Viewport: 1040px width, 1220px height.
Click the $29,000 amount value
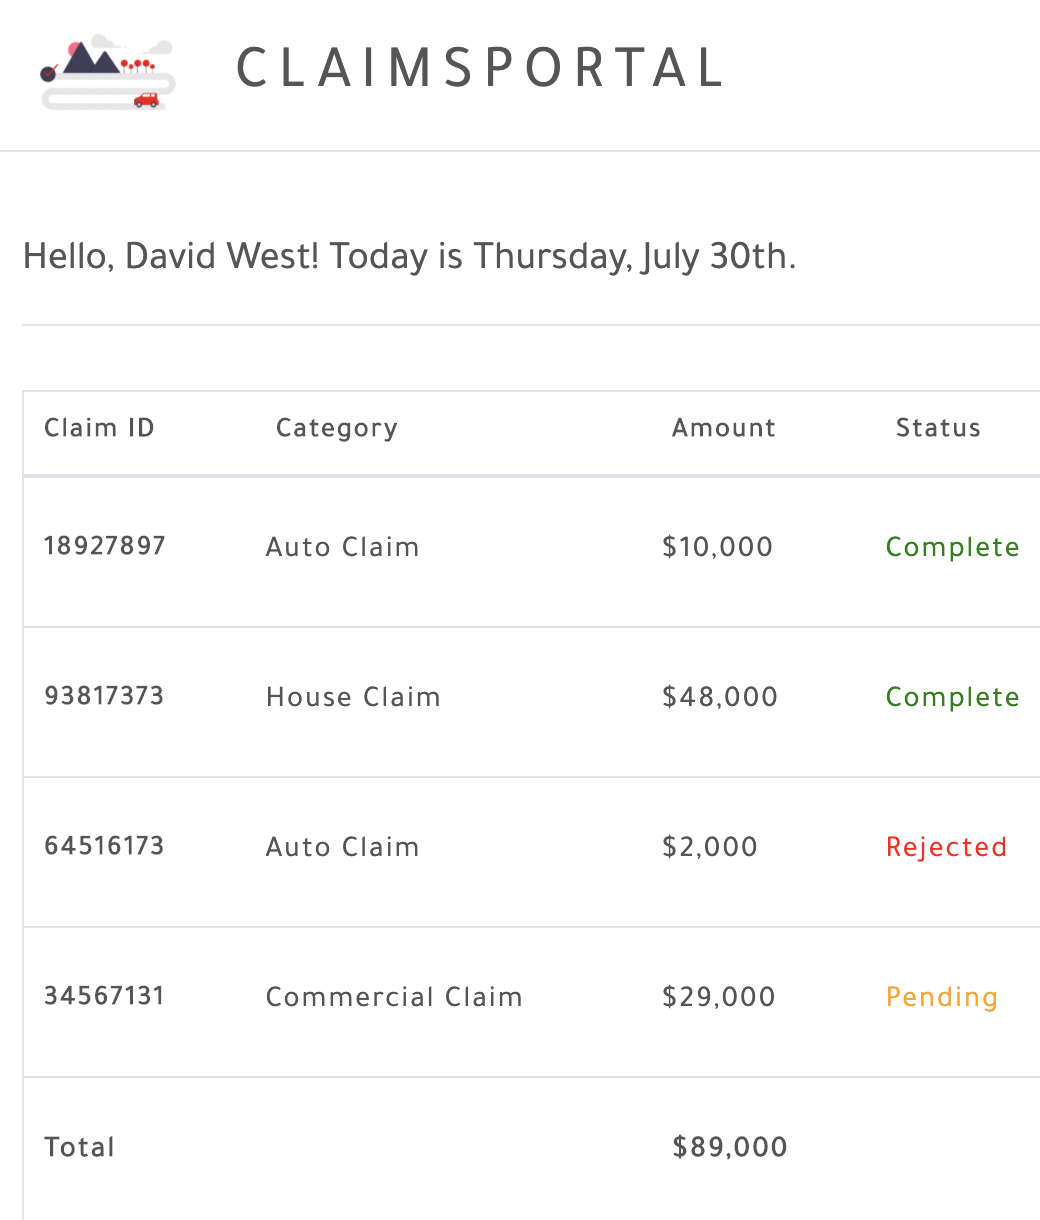(x=719, y=997)
